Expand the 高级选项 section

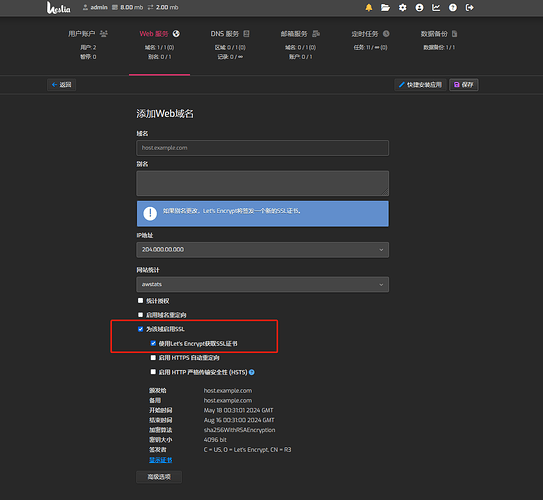tap(159, 477)
